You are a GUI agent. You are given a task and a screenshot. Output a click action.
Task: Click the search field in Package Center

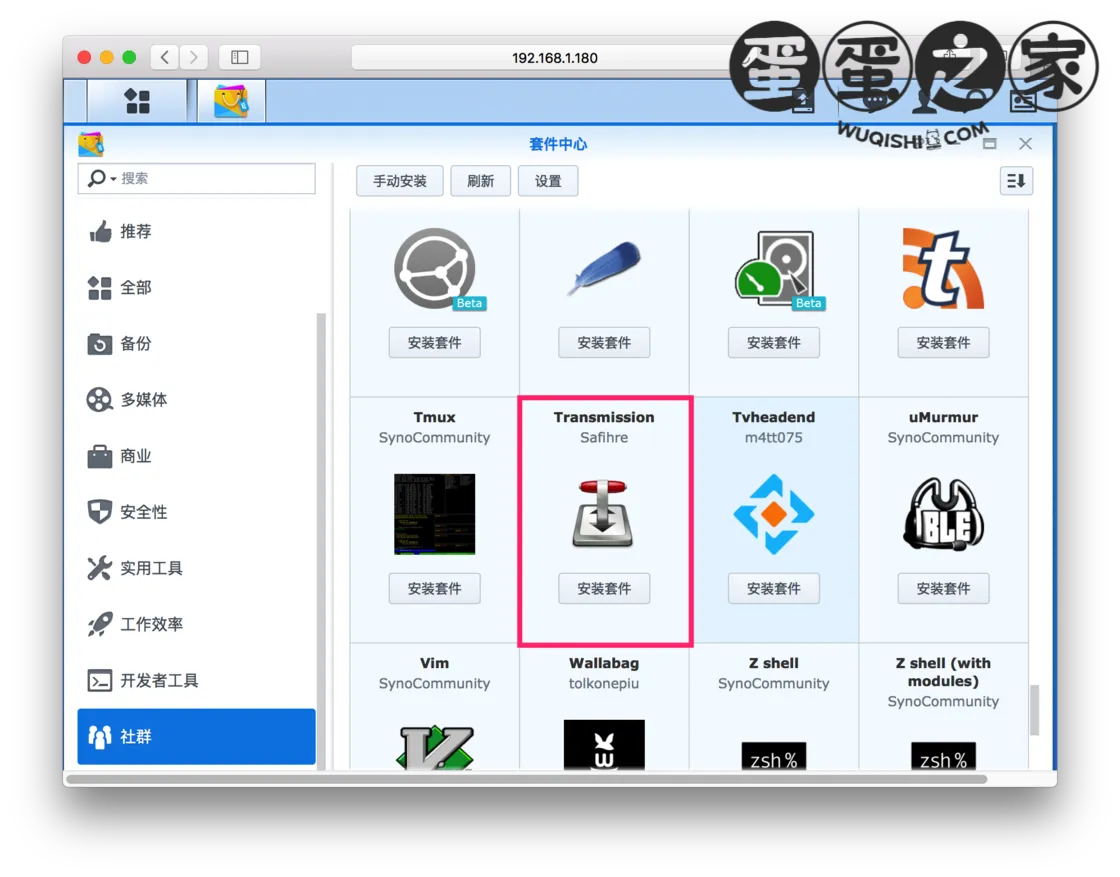click(x=196, y=179)
